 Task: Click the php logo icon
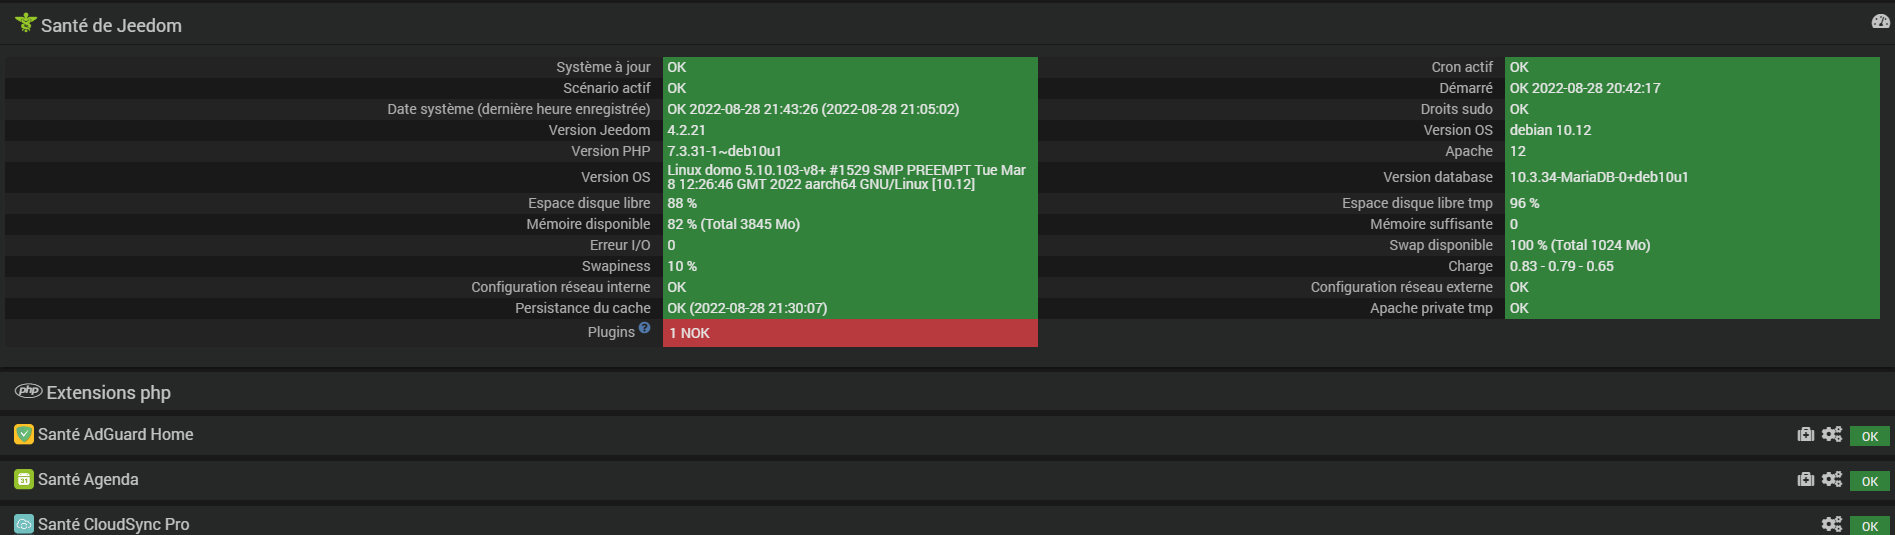coord(28,391)
